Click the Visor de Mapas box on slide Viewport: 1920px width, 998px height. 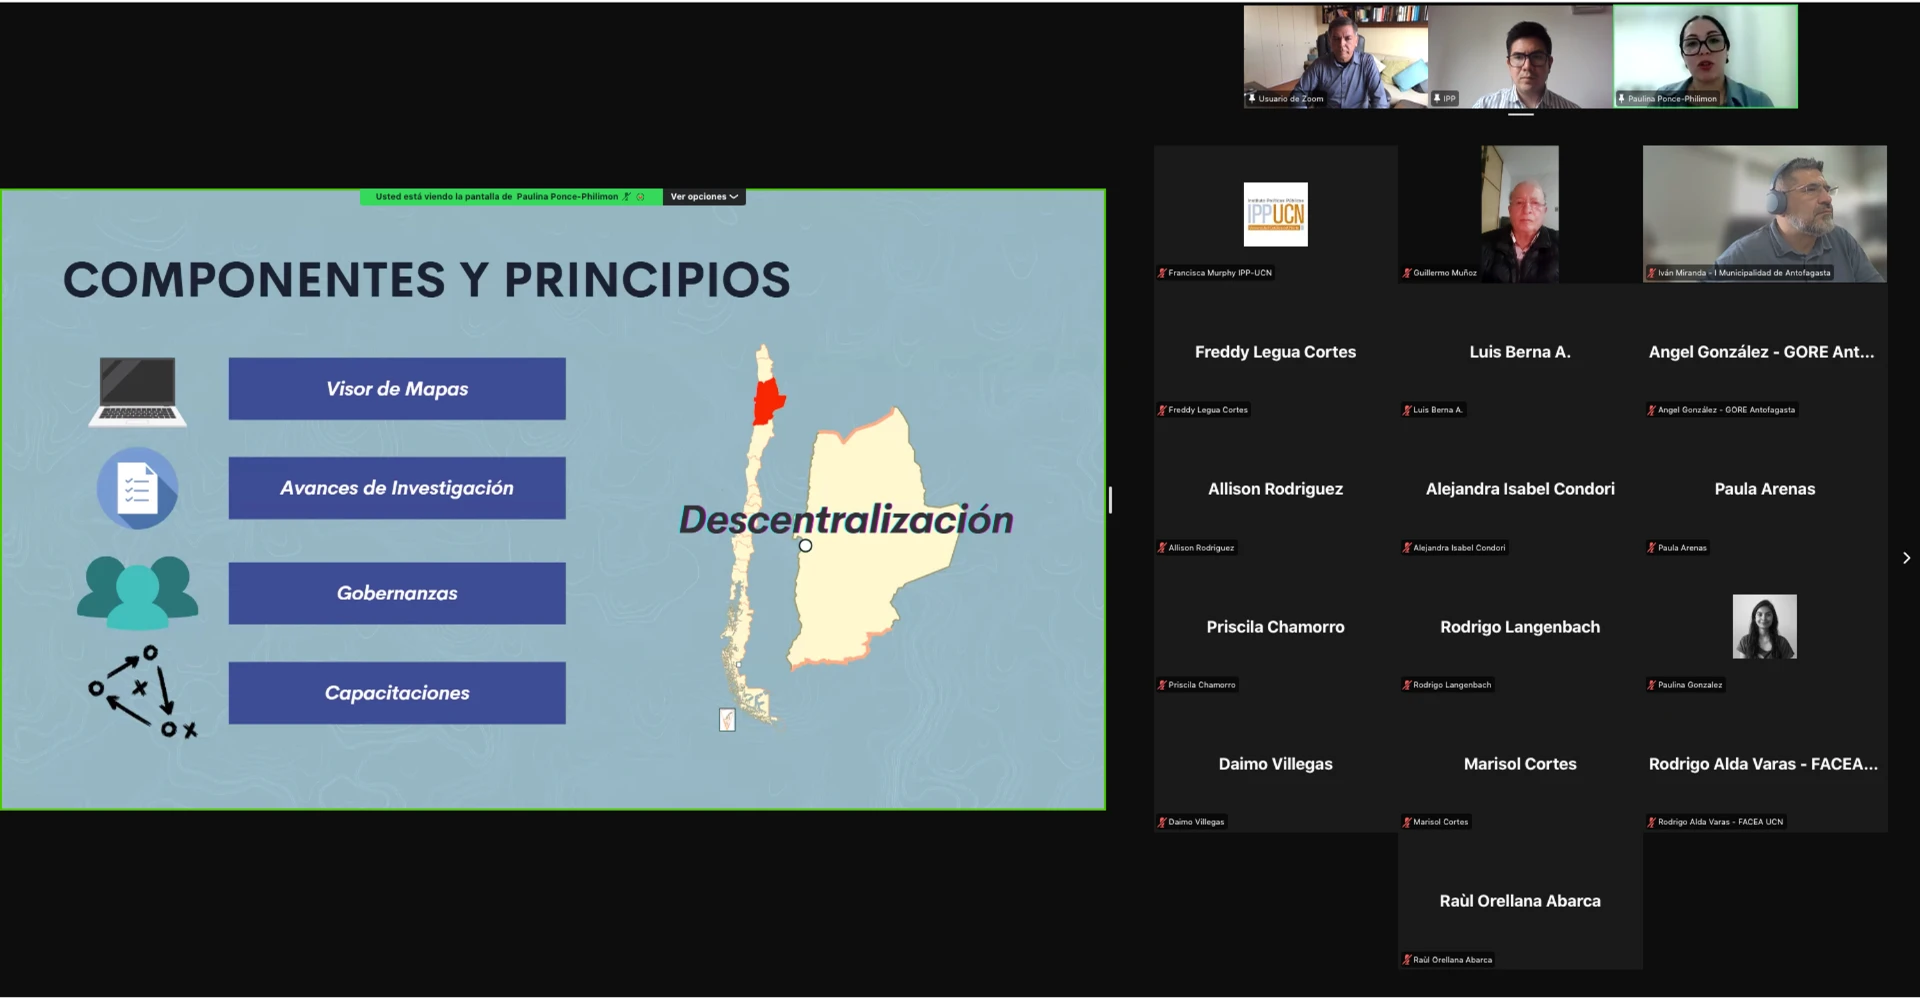[397, 389]
